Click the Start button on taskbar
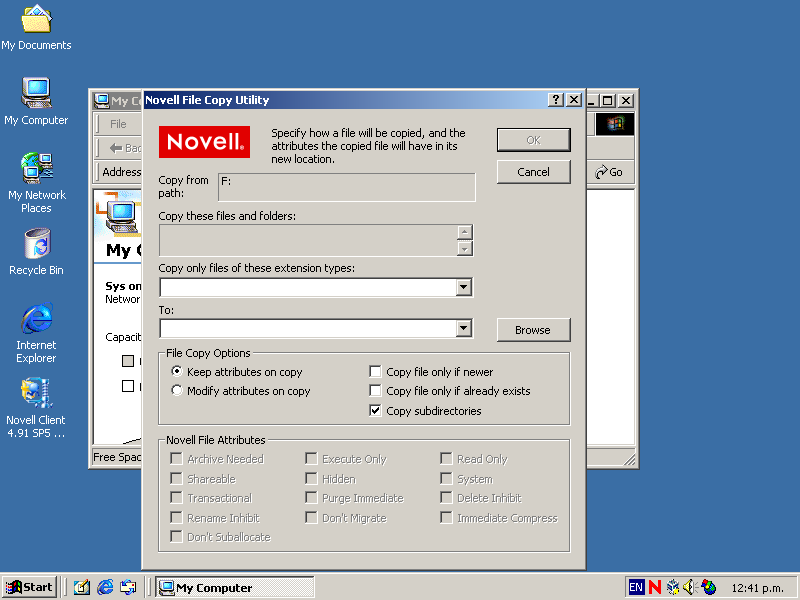 coord(30,587)
